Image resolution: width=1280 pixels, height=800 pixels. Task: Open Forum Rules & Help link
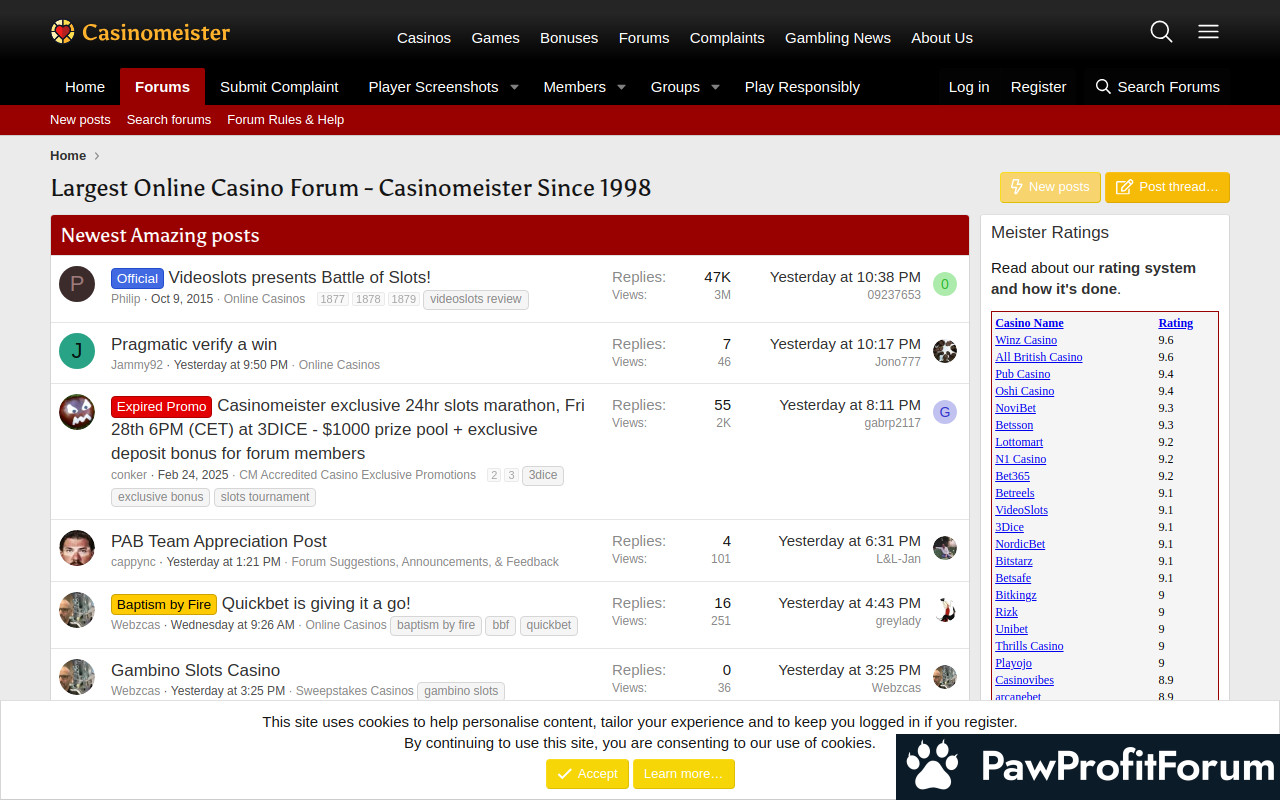[285, 120]
